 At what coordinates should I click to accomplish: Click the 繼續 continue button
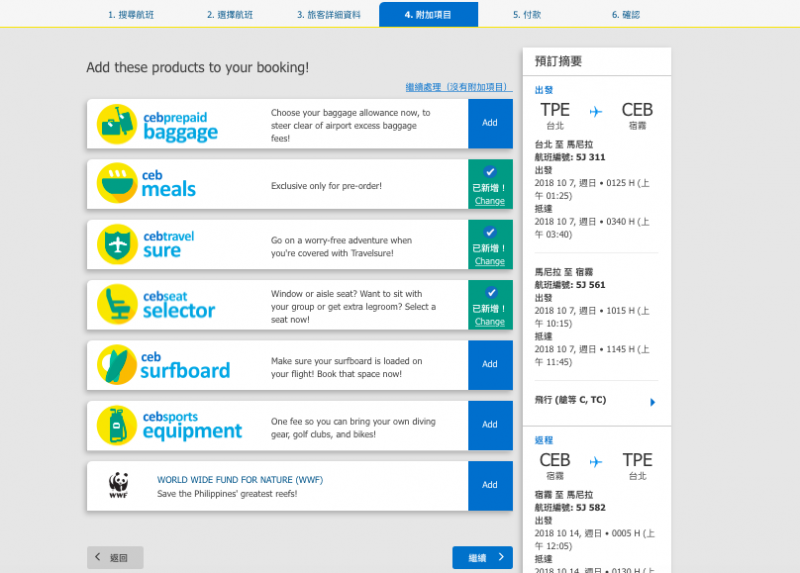point(482,557)
